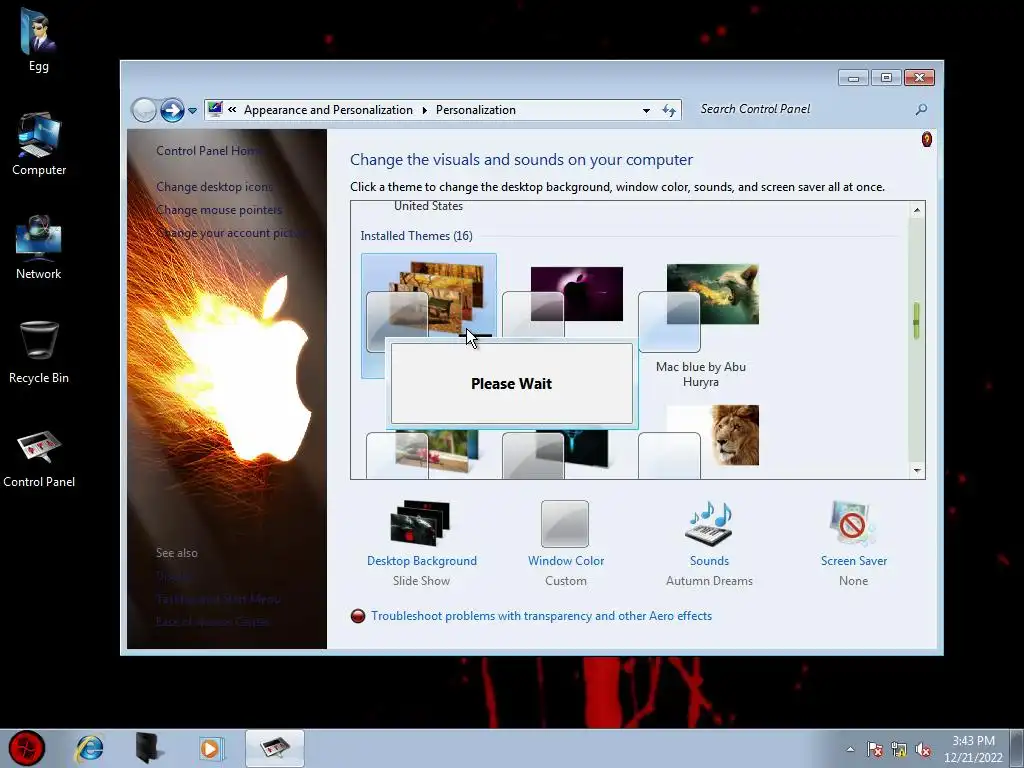The width and height of the screenshot is (1024, 768).
Task: Click the Please Wait message box
Action: 511,383
